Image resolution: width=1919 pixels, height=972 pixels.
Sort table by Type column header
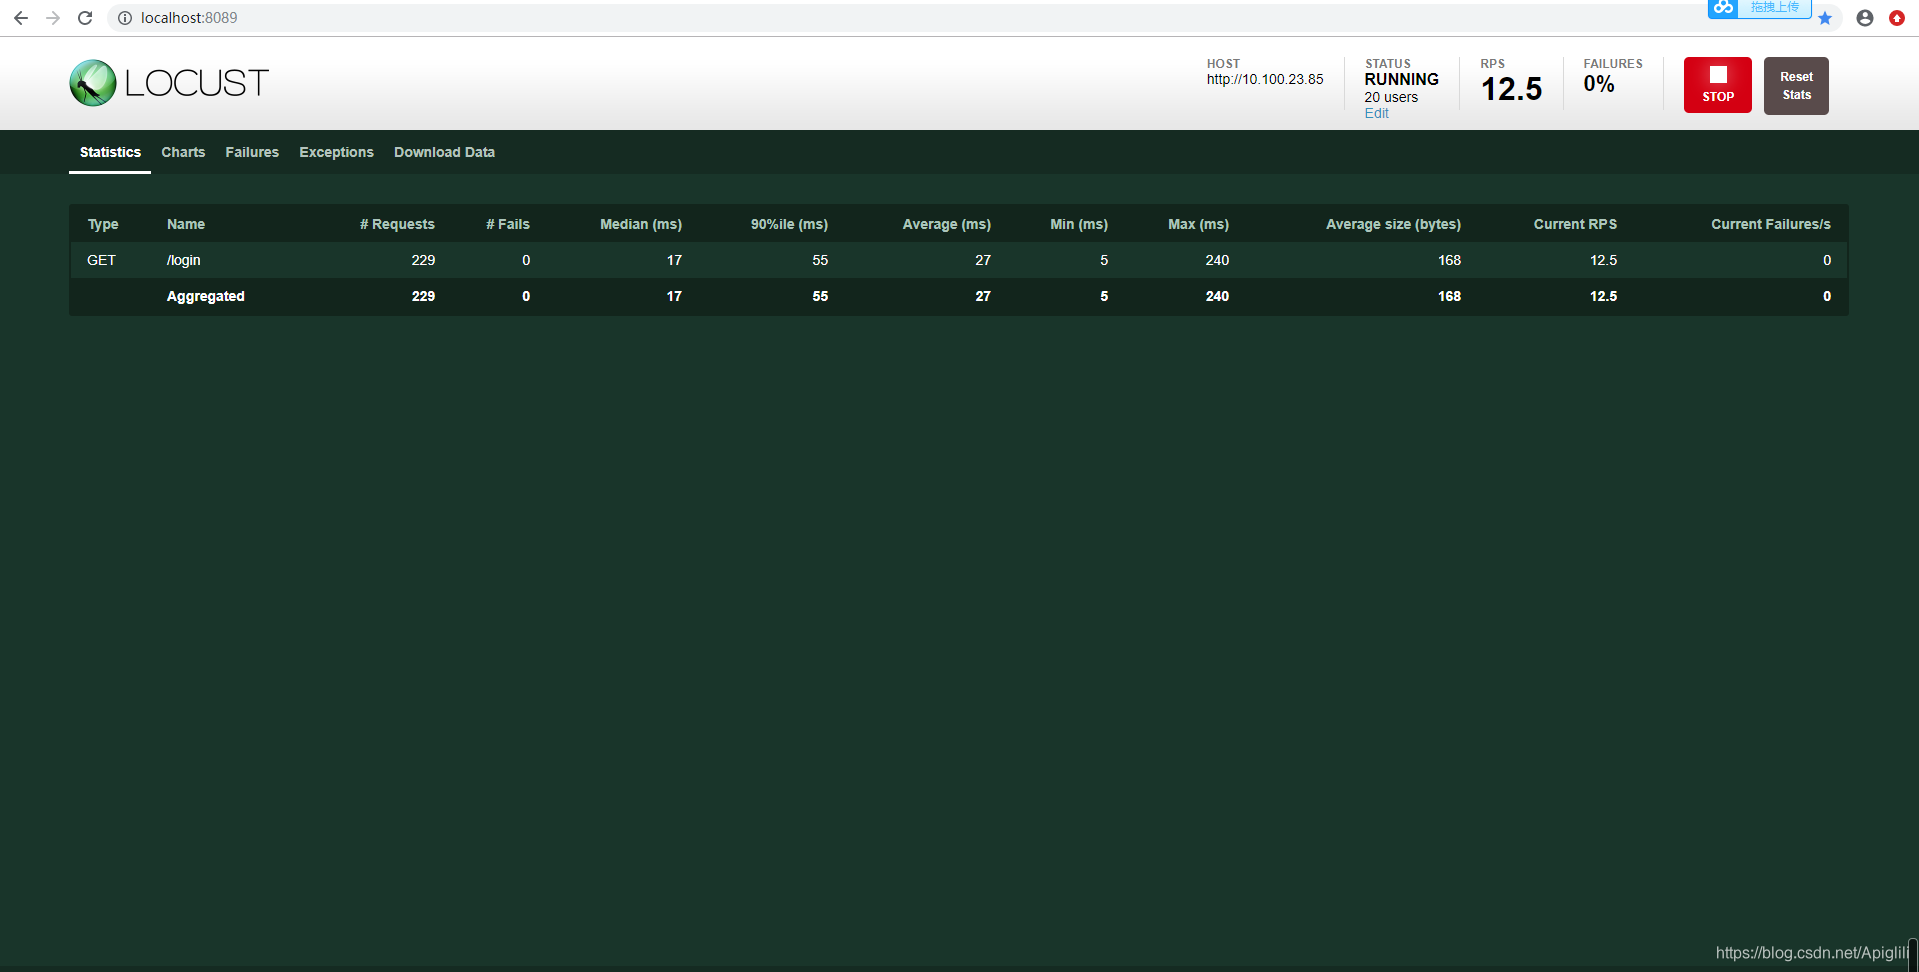click(103, 224)
